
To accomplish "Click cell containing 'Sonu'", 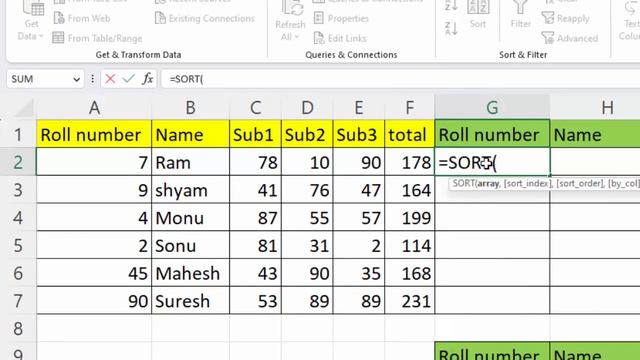I will (191, 245).
